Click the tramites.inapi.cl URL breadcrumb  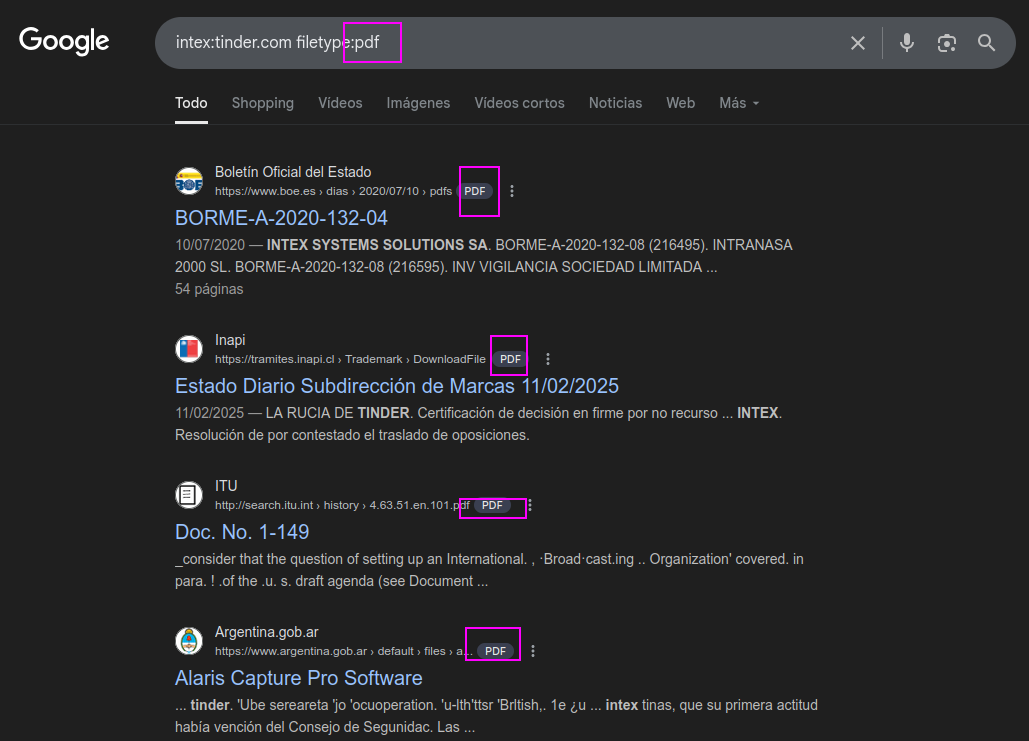coord(350,359)
